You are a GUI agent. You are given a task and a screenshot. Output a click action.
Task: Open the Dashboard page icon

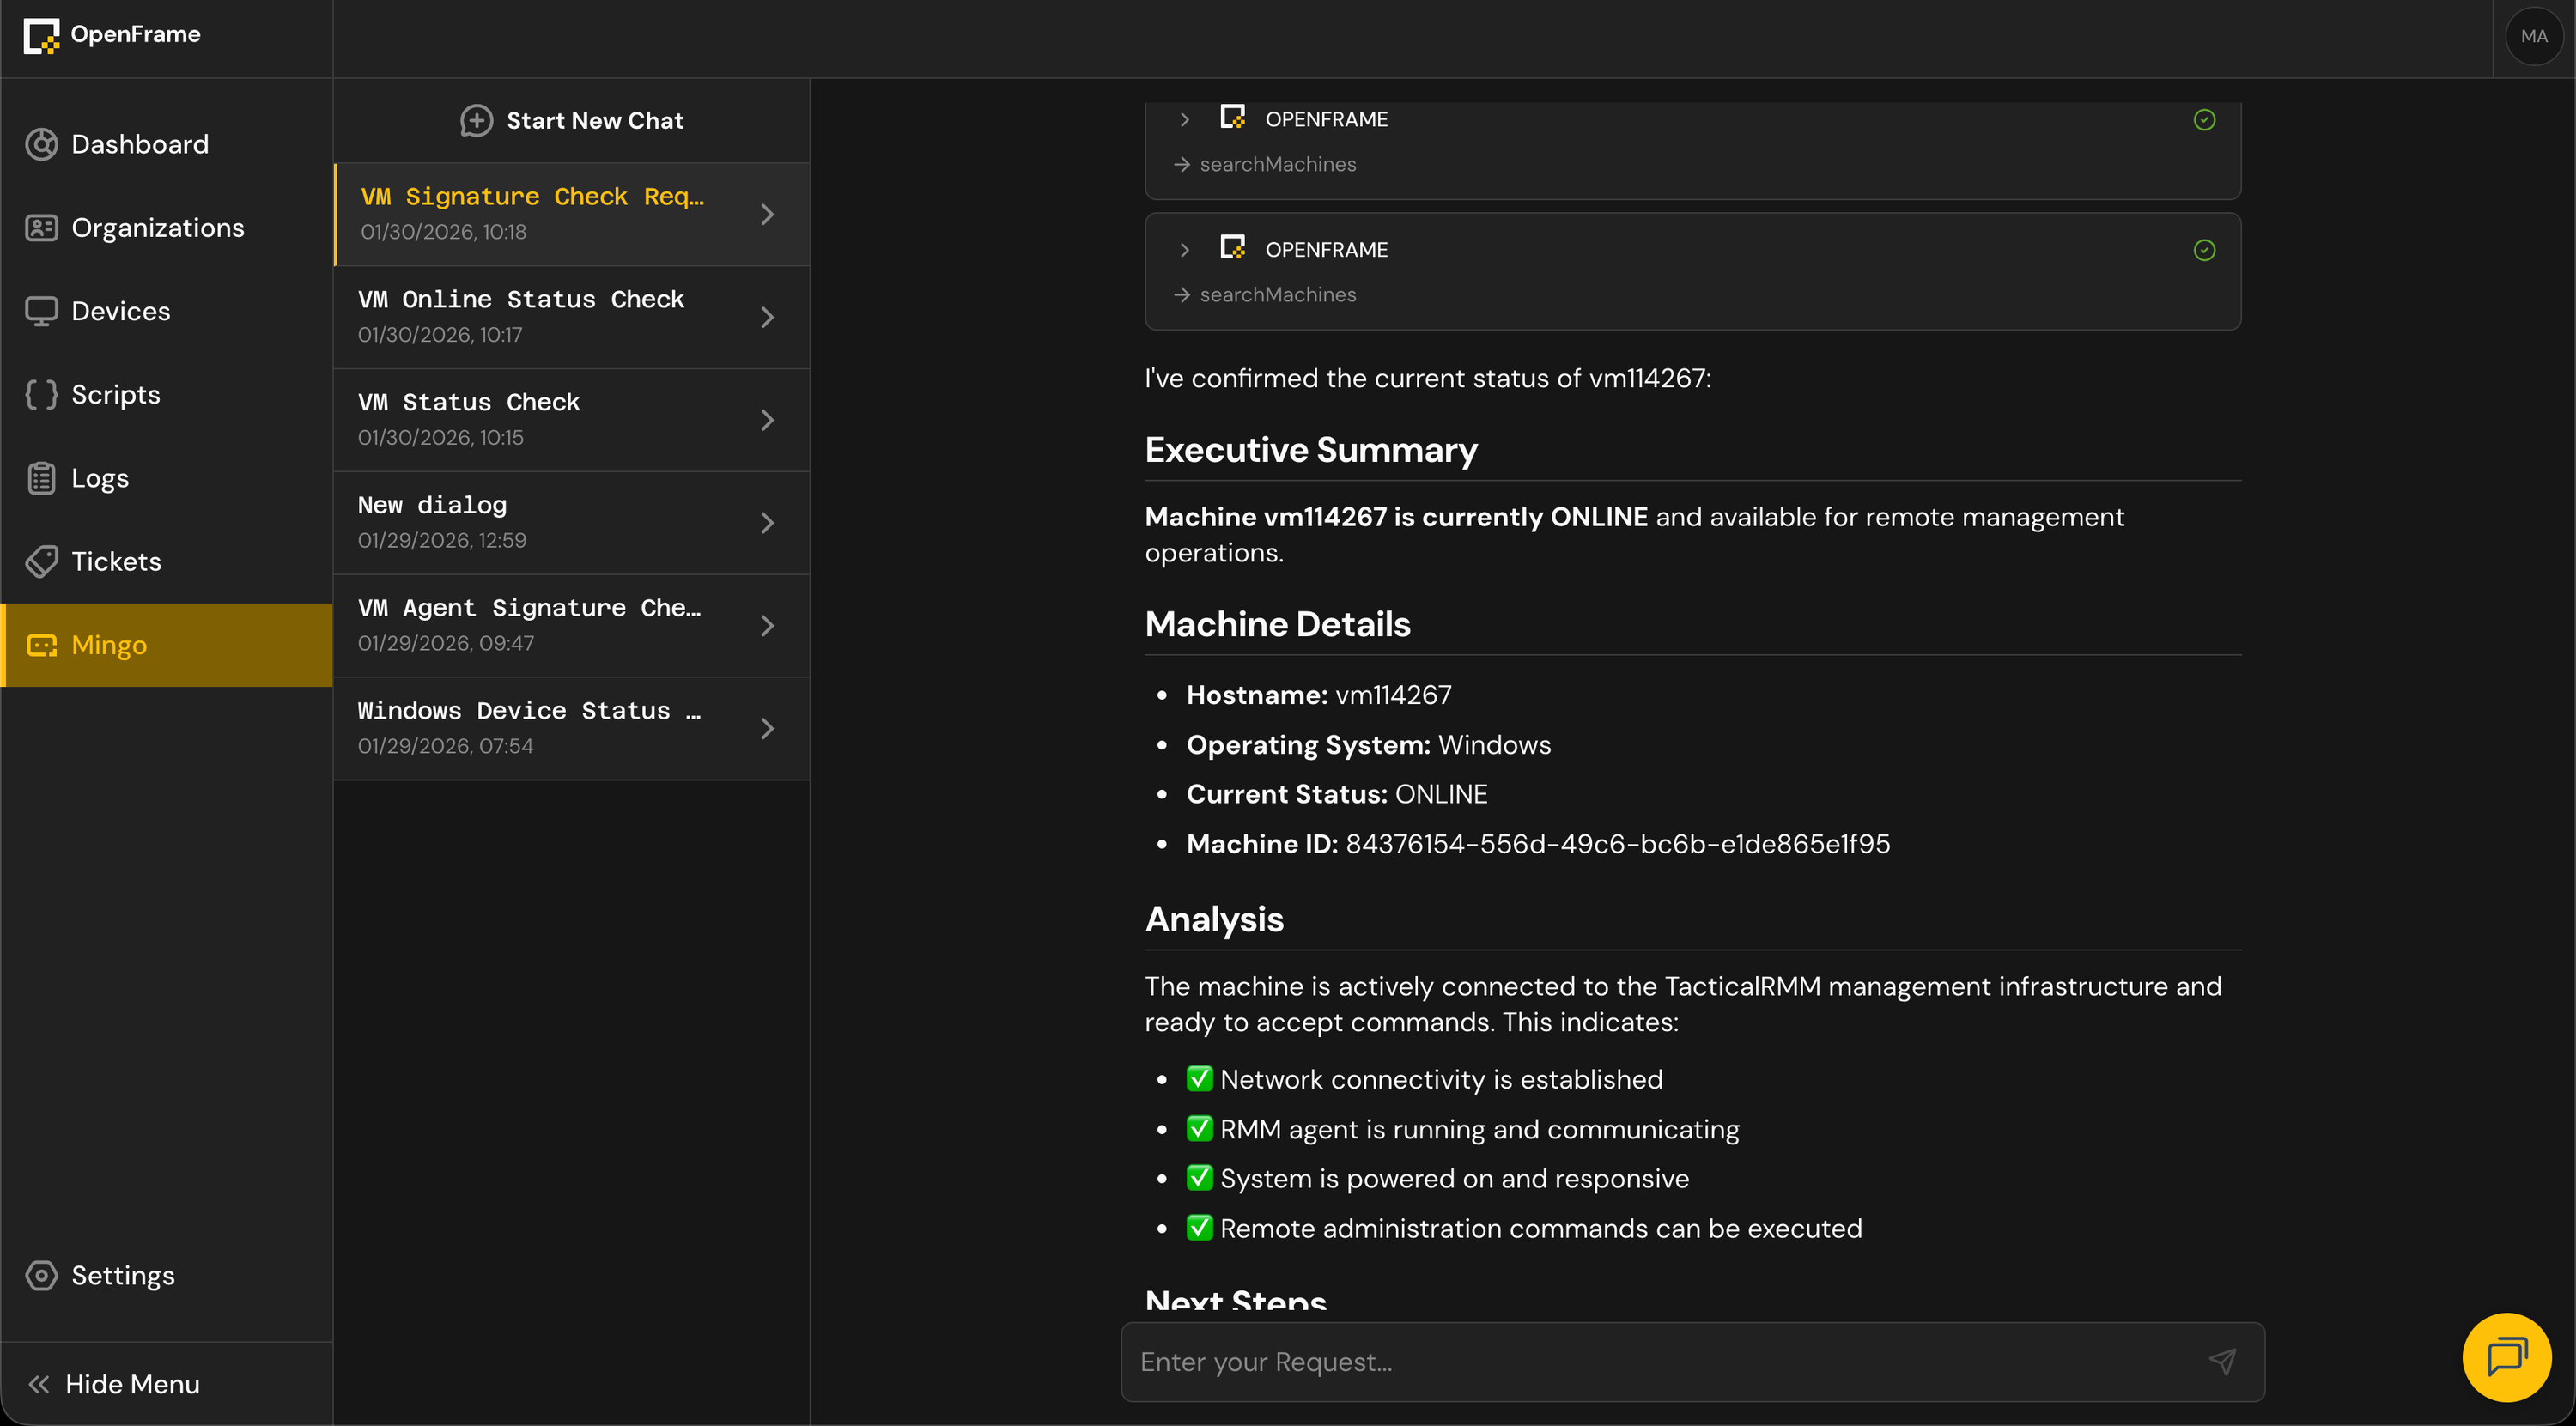coord(41,144)
